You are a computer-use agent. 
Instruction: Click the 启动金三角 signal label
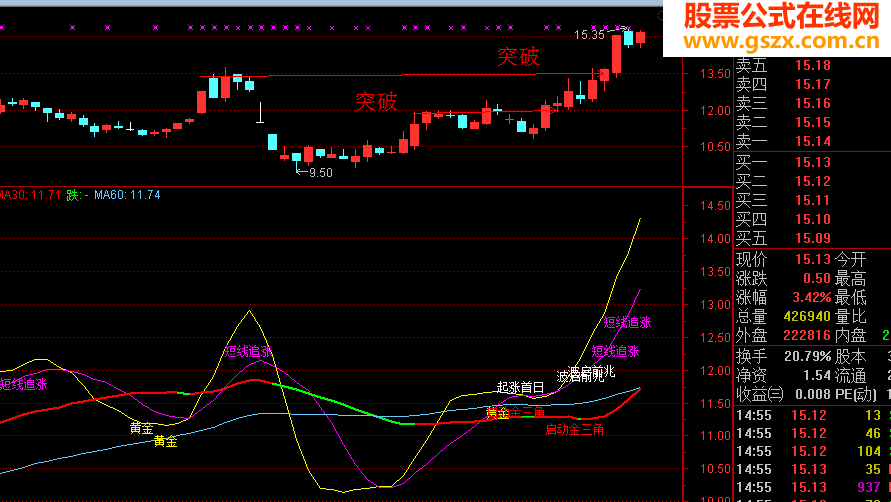pyautogui.click(x=574, y=430)
